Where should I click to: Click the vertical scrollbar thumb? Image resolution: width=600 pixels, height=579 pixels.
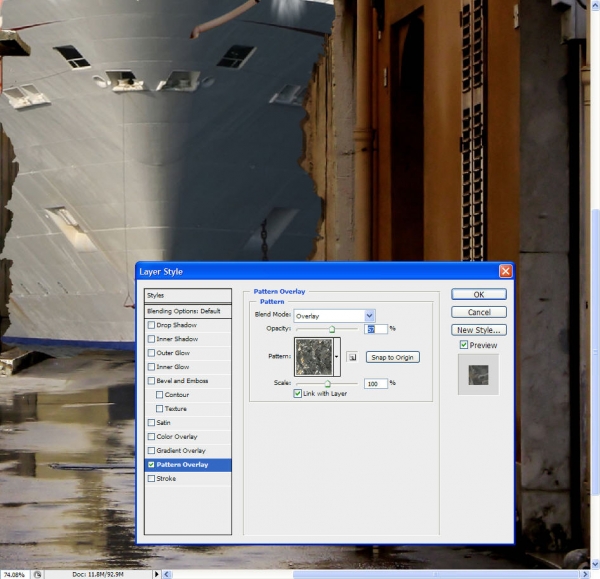(x=595, y=351)
